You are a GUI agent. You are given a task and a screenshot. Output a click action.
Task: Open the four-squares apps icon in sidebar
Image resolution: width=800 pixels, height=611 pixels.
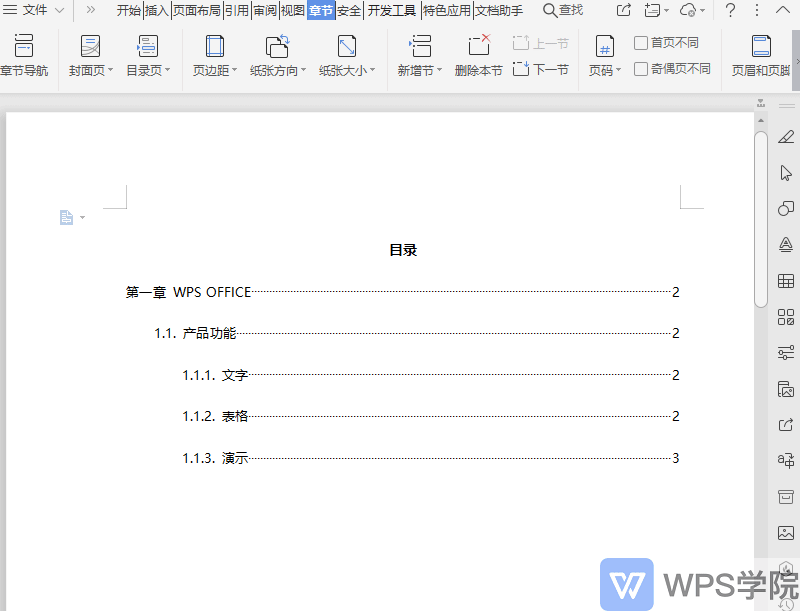[786, 317]
